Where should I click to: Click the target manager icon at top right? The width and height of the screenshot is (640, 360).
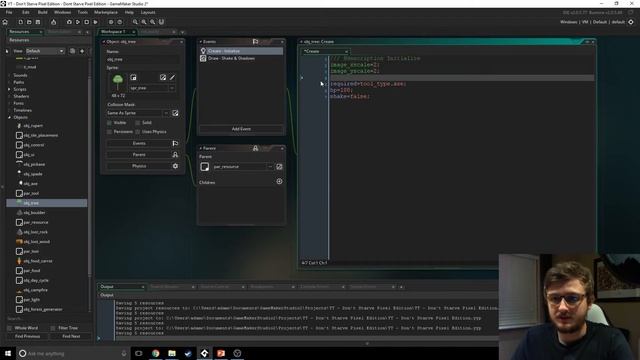(631, 22)
